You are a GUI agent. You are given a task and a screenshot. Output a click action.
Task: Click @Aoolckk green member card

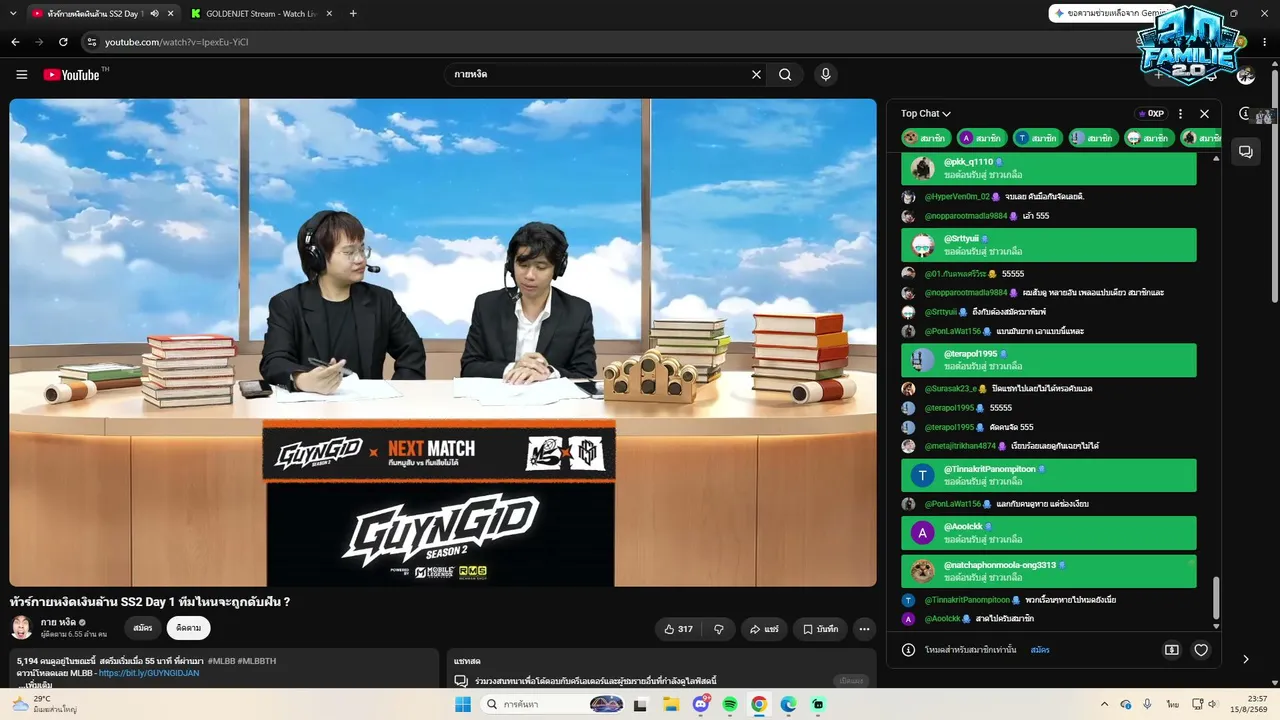click(1049, 533)
